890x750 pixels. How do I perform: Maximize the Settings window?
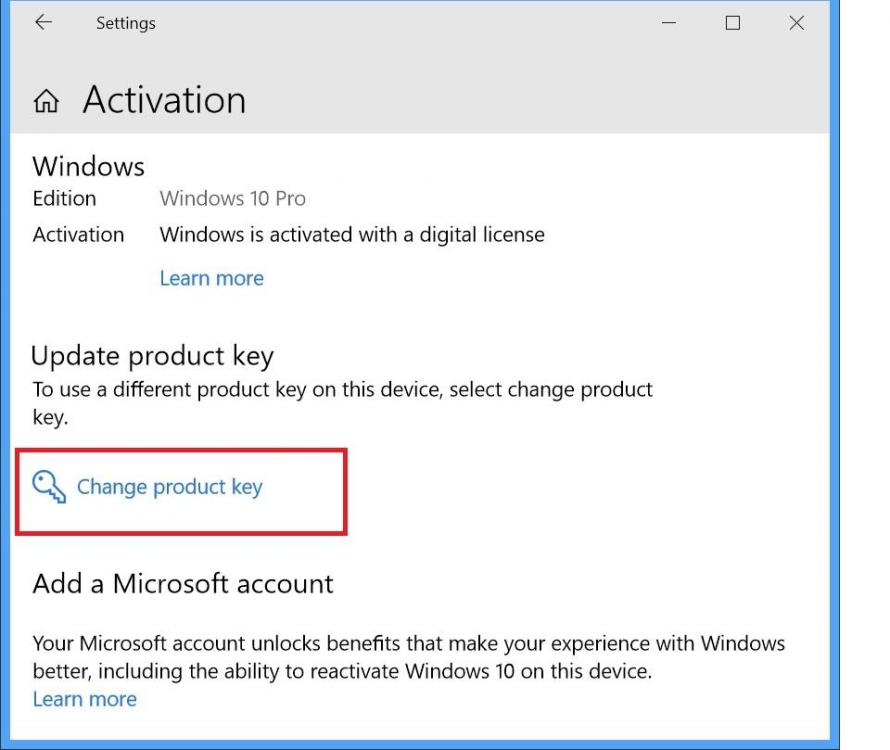coord(733,23)
